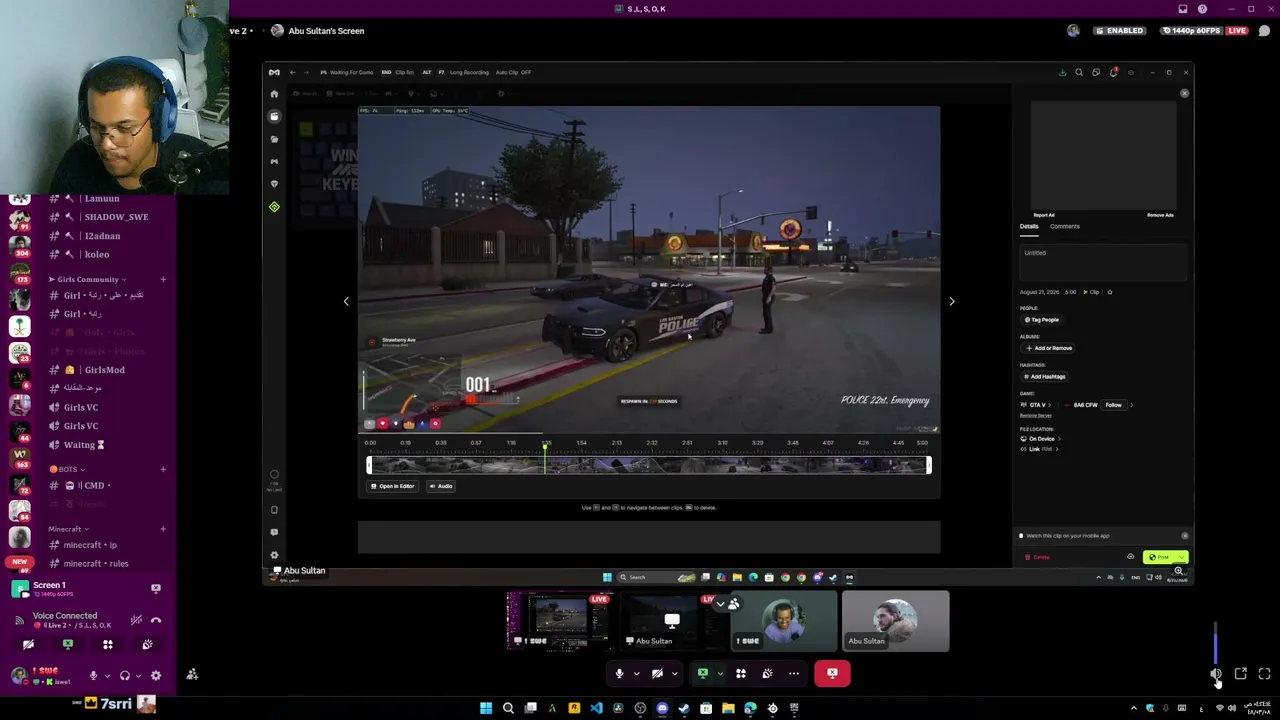Add a channel to Girls Community
1280x720 pixels.
point(163,279)
